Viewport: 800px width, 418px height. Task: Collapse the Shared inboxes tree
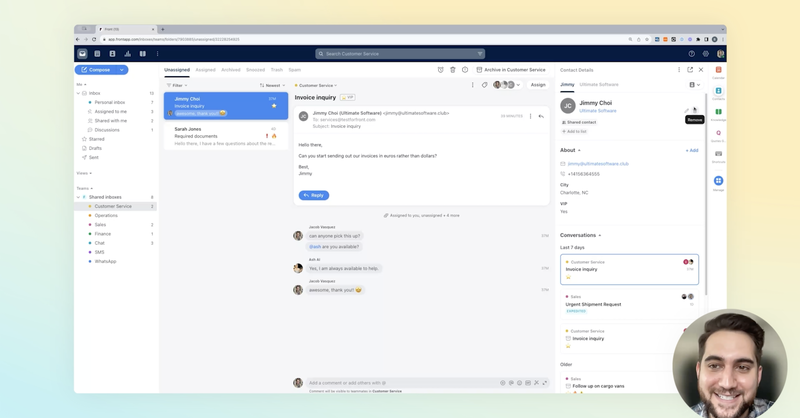click(79, 197)
